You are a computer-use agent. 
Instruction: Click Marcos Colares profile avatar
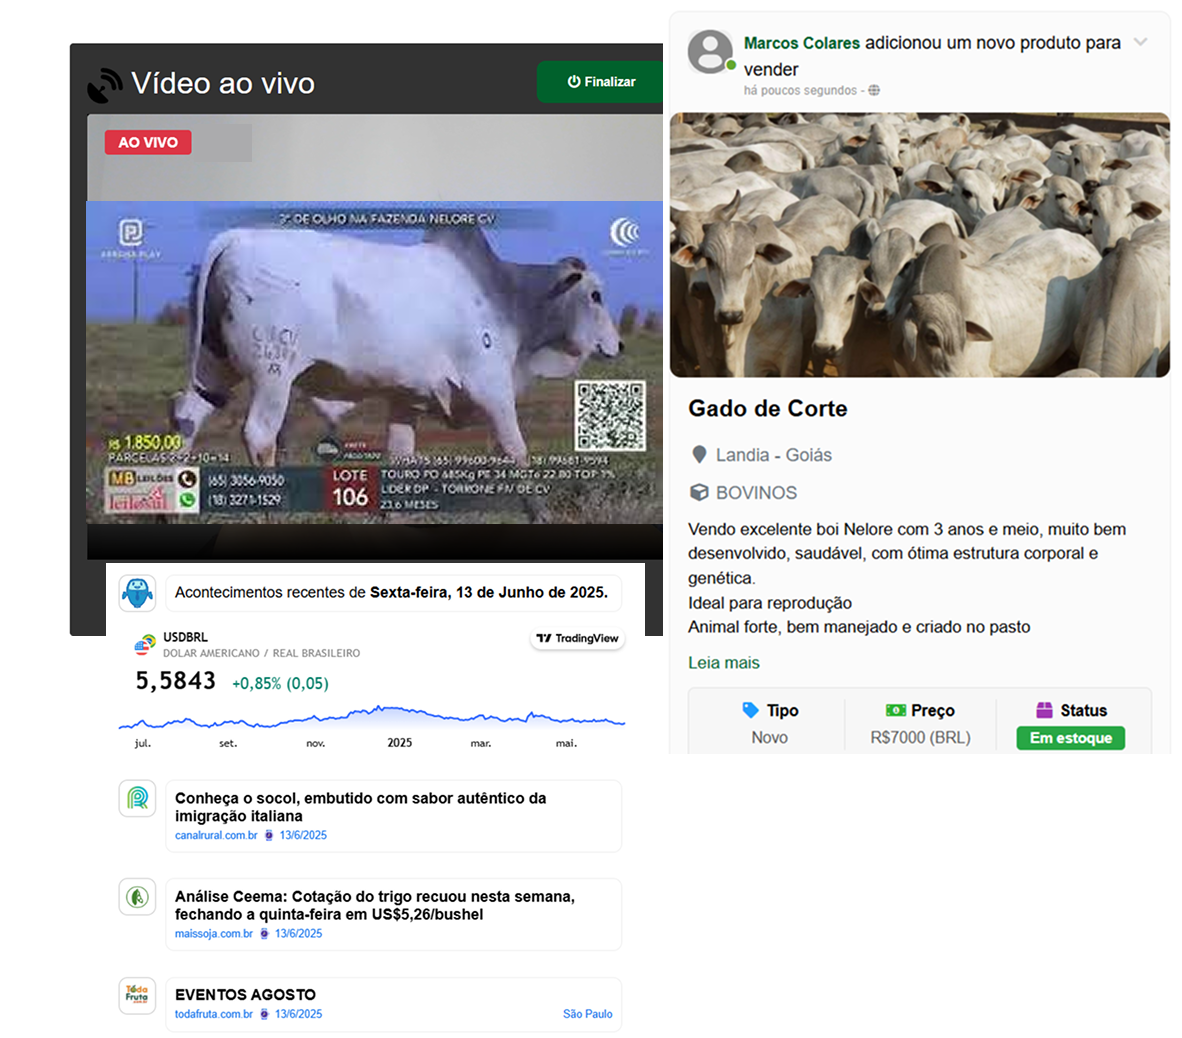pyautogui.click(x=710, y=52)
